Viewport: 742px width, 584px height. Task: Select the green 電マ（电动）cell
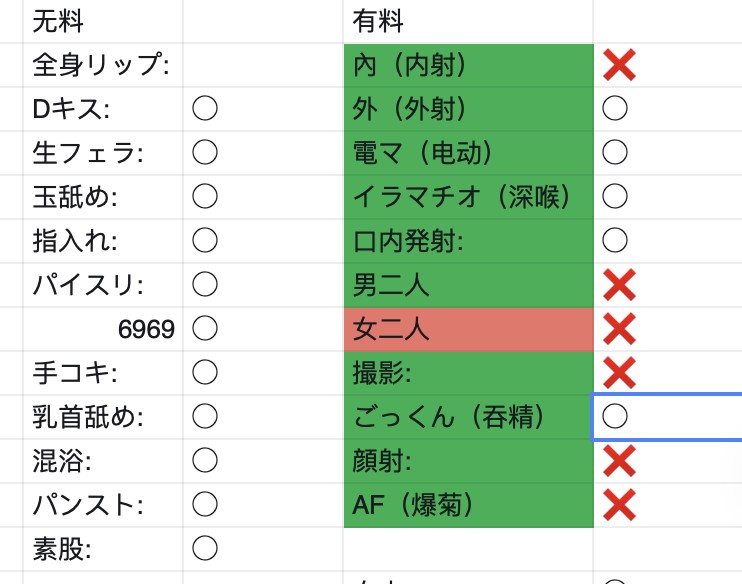tap(468, 153)
